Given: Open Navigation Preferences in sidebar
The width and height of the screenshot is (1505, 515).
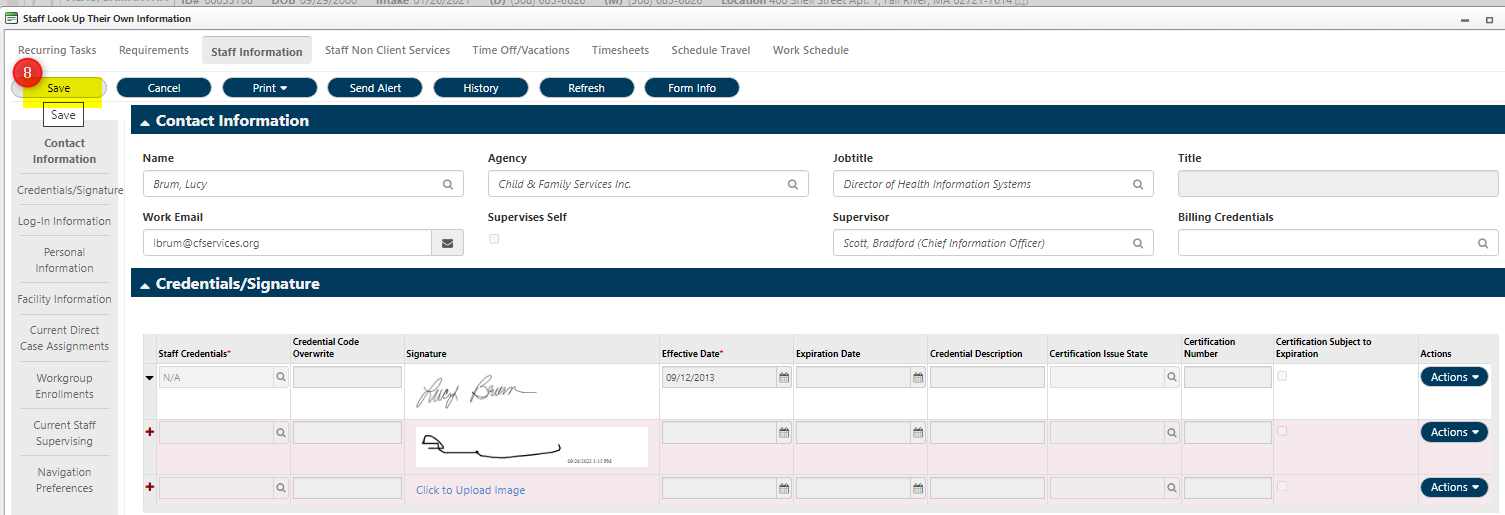Looking at the screenshot, I should (x=64, y=480).
